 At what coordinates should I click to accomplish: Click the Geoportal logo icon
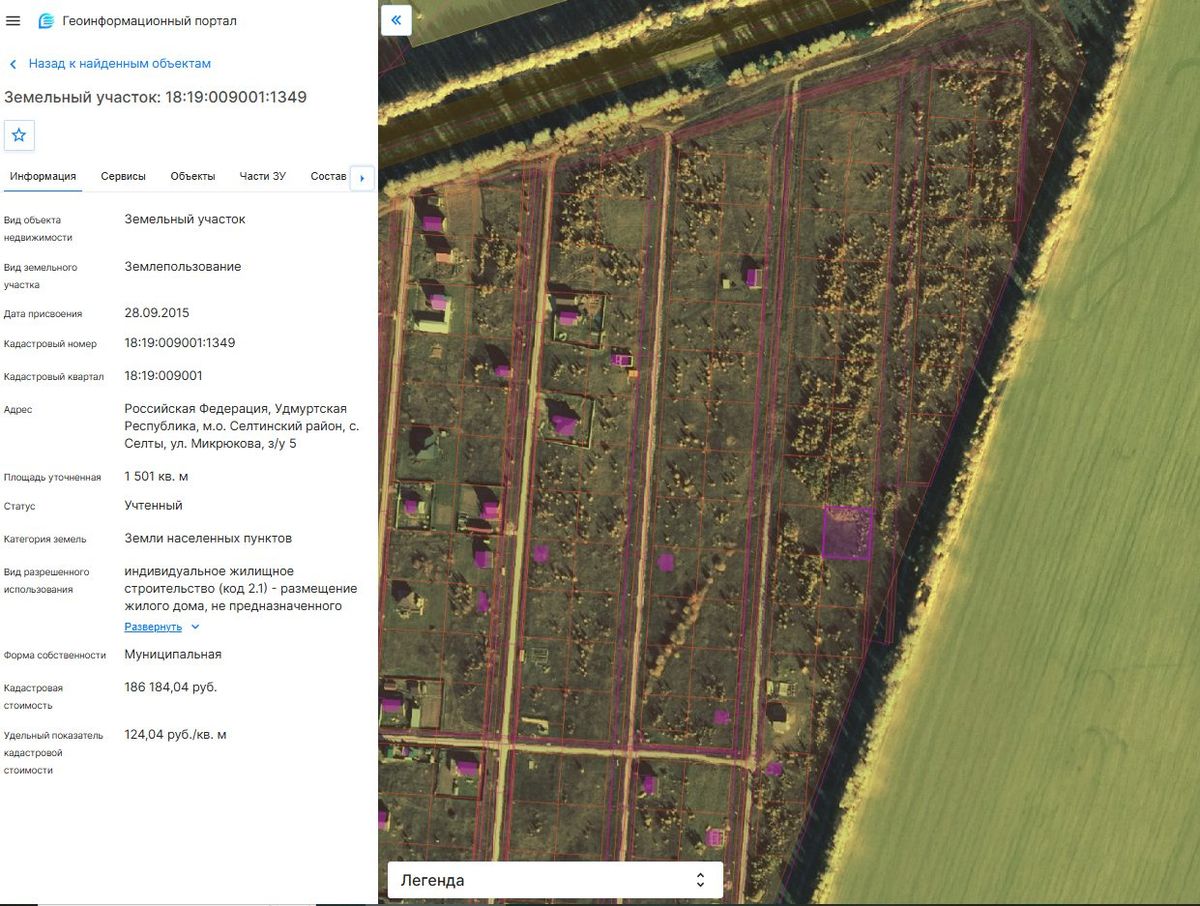45,21
